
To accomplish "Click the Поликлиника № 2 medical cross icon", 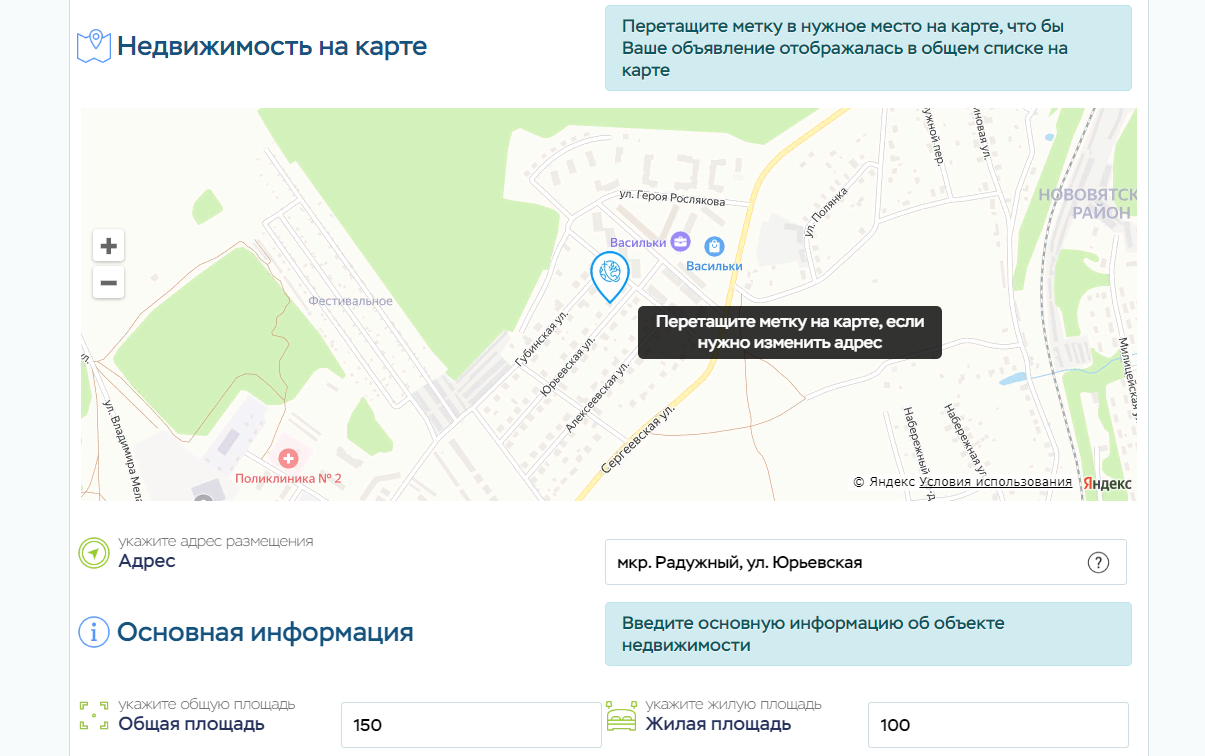I will point(289,459).
